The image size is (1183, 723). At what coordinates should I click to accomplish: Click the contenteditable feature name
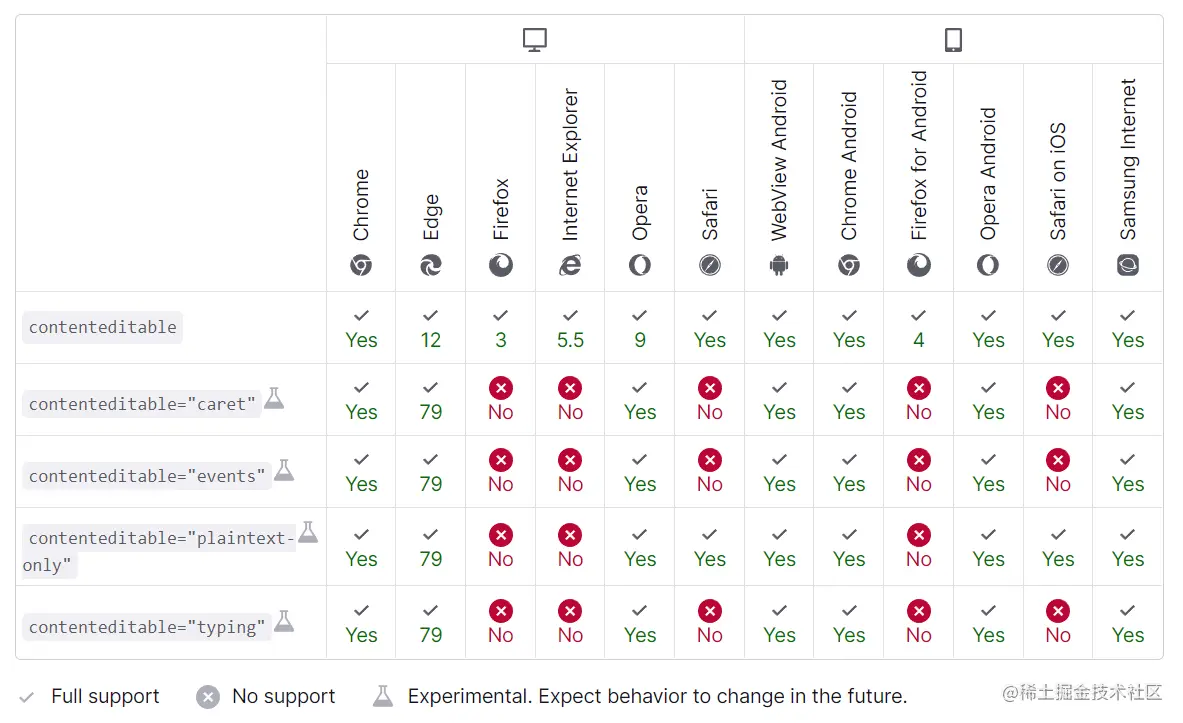(102, 327)
